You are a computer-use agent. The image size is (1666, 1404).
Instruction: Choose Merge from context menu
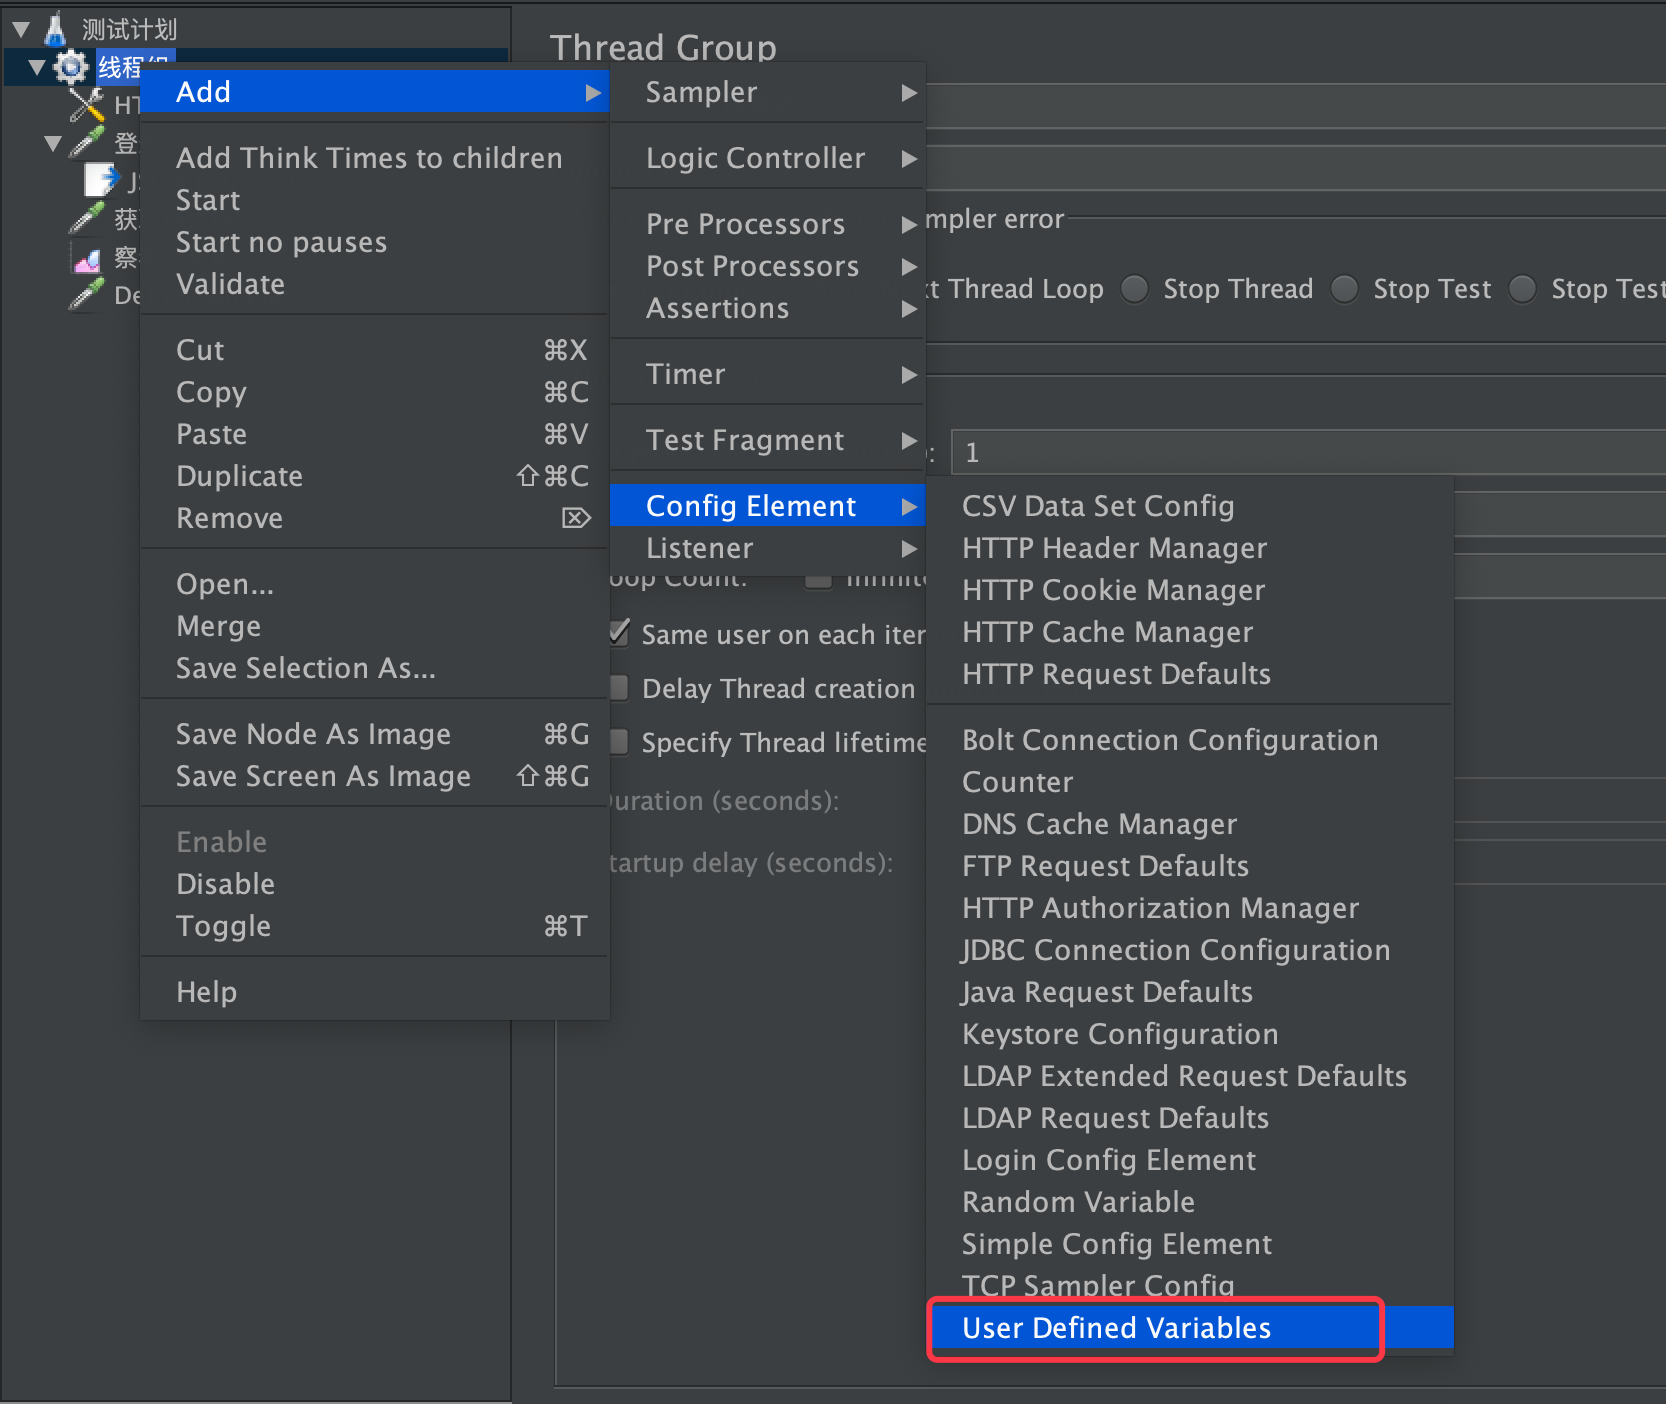point(375,626)
